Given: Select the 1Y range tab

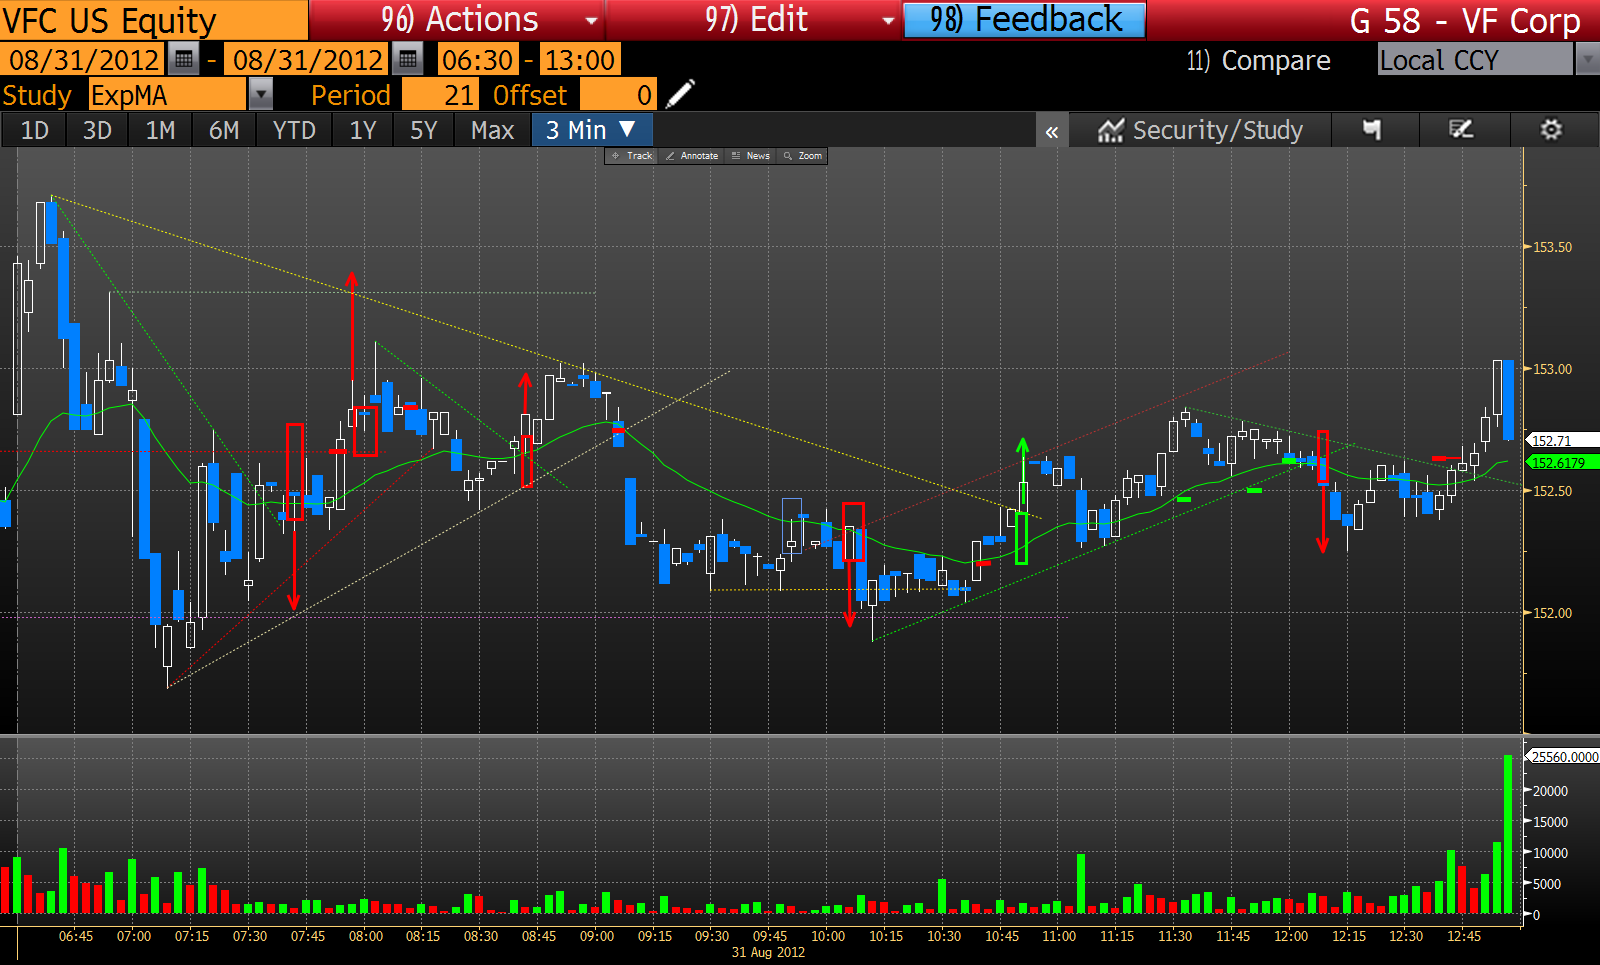Looking at the screenshot, I should (363, 130).
